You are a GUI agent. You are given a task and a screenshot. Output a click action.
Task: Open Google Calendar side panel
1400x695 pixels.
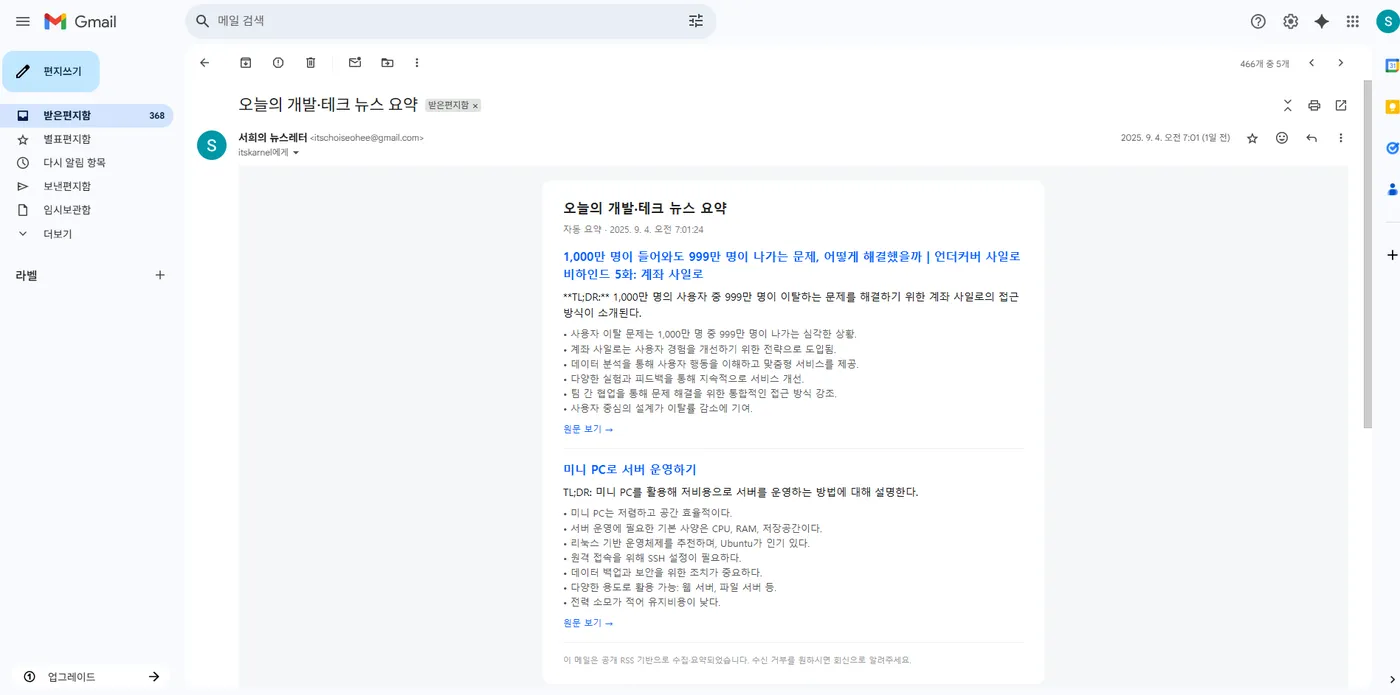1391,66
